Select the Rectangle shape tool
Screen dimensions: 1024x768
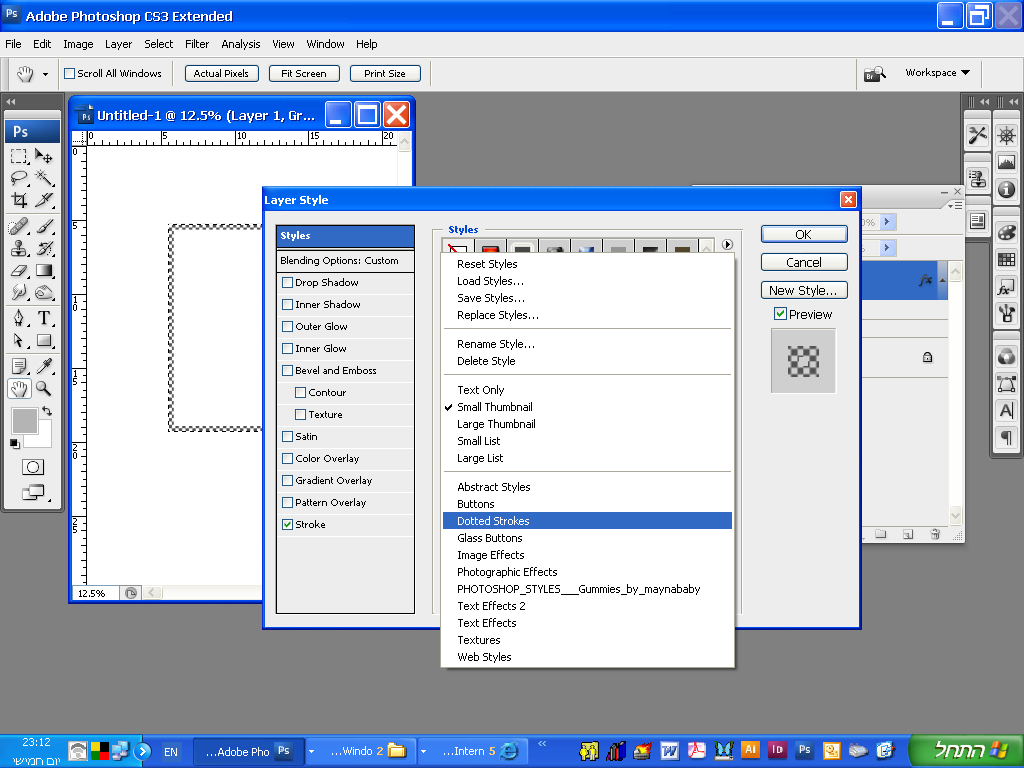44,340
